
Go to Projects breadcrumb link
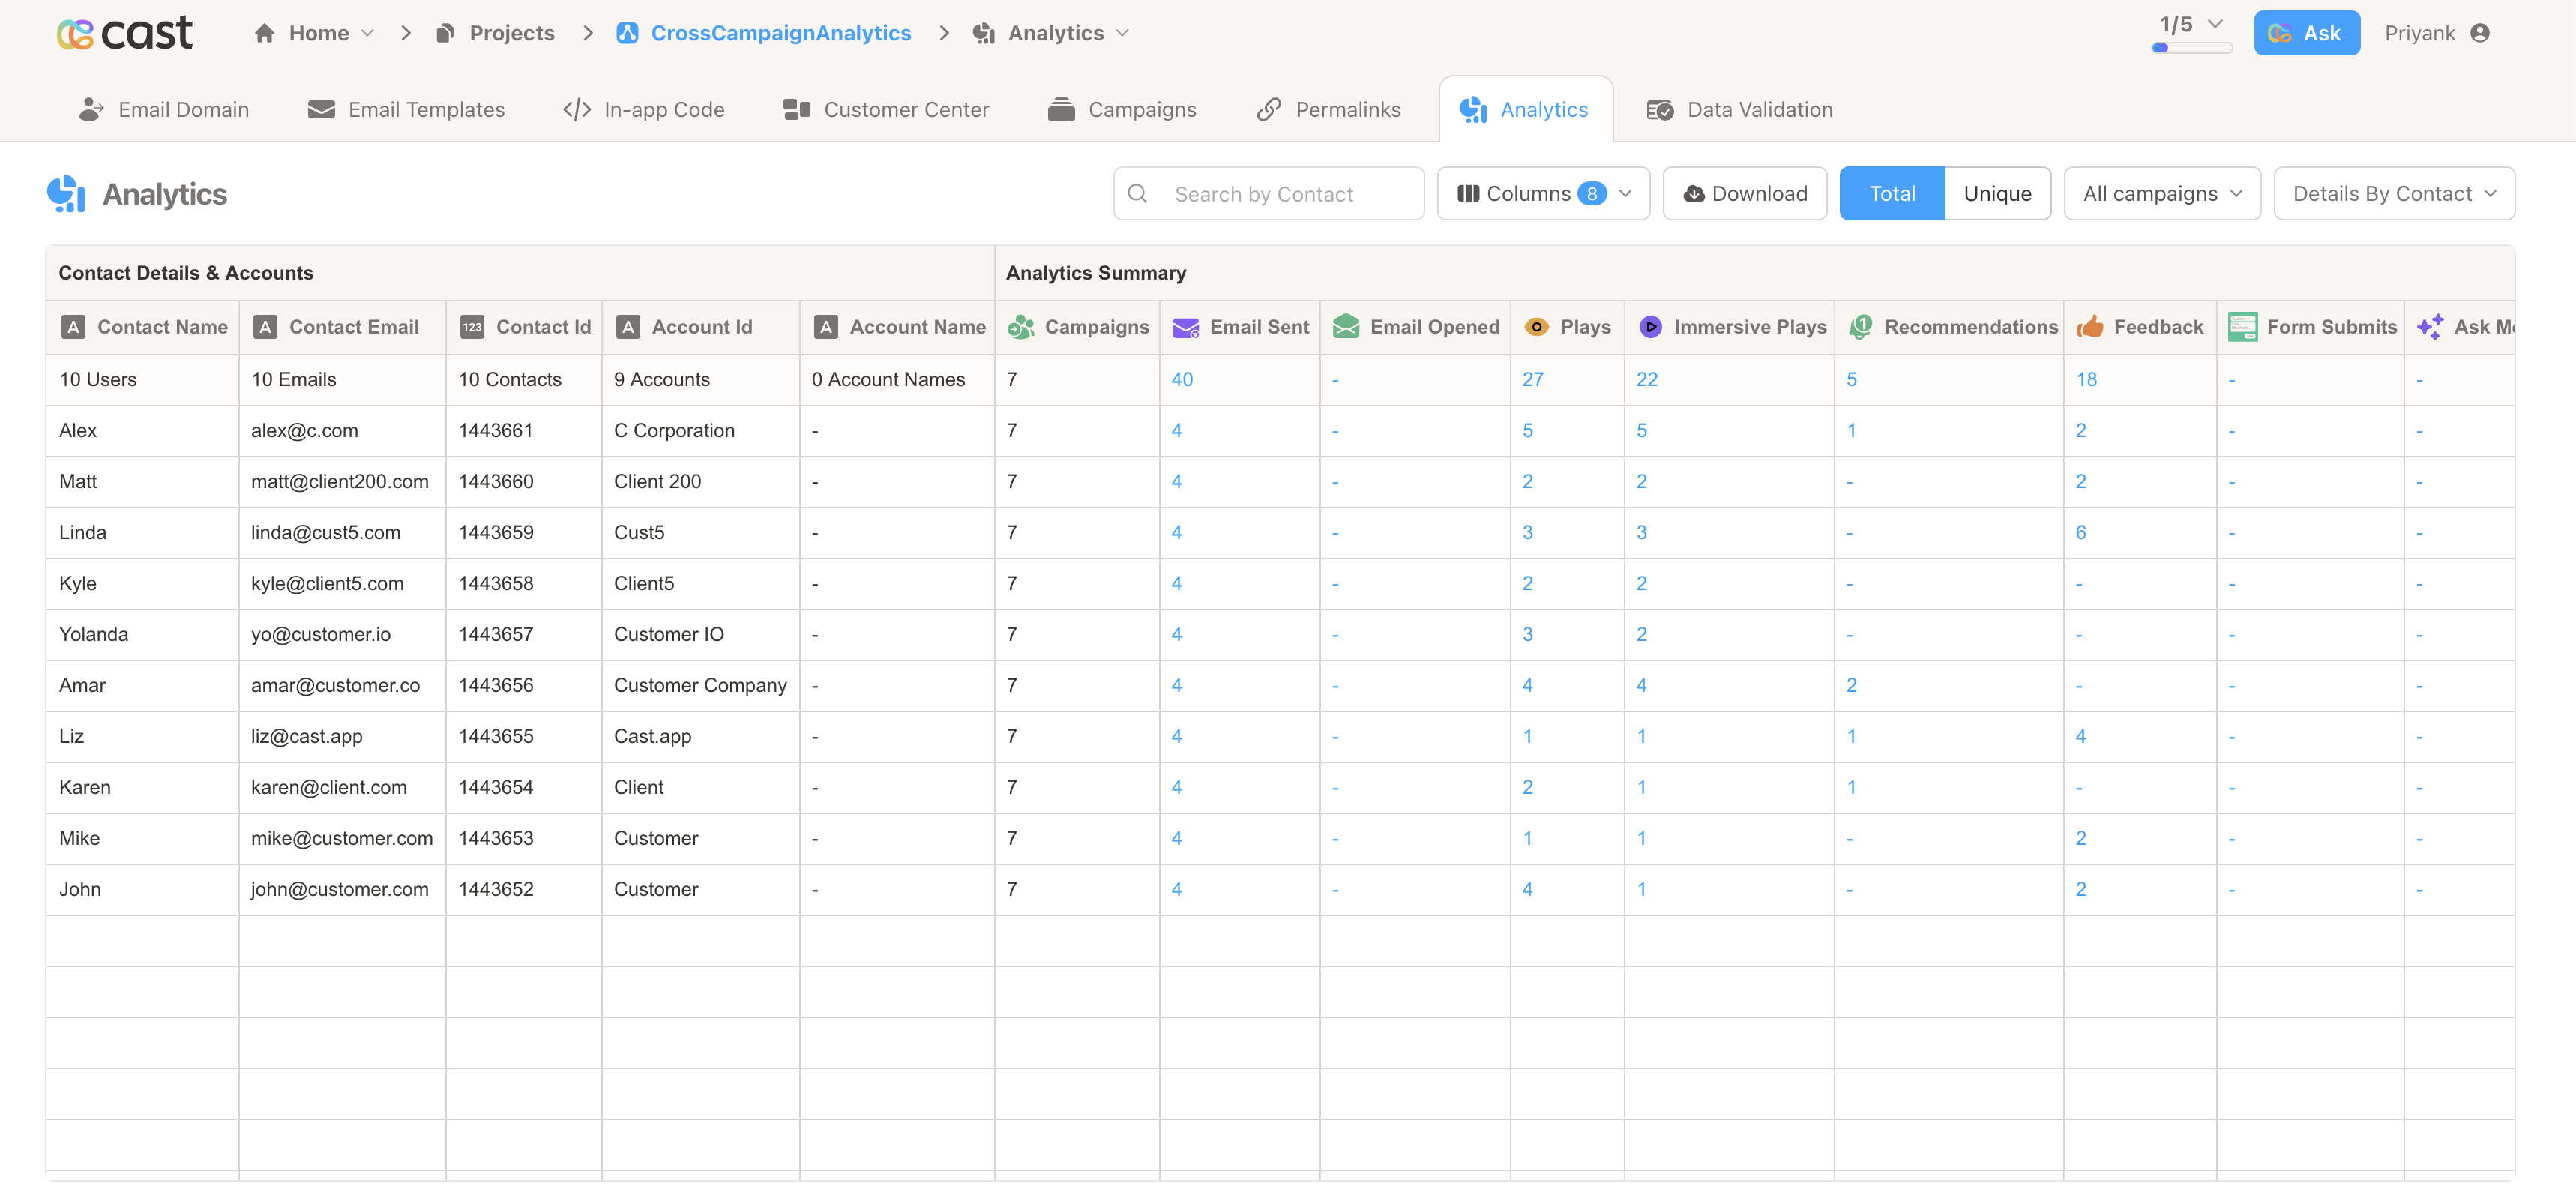tap(511, 33)
